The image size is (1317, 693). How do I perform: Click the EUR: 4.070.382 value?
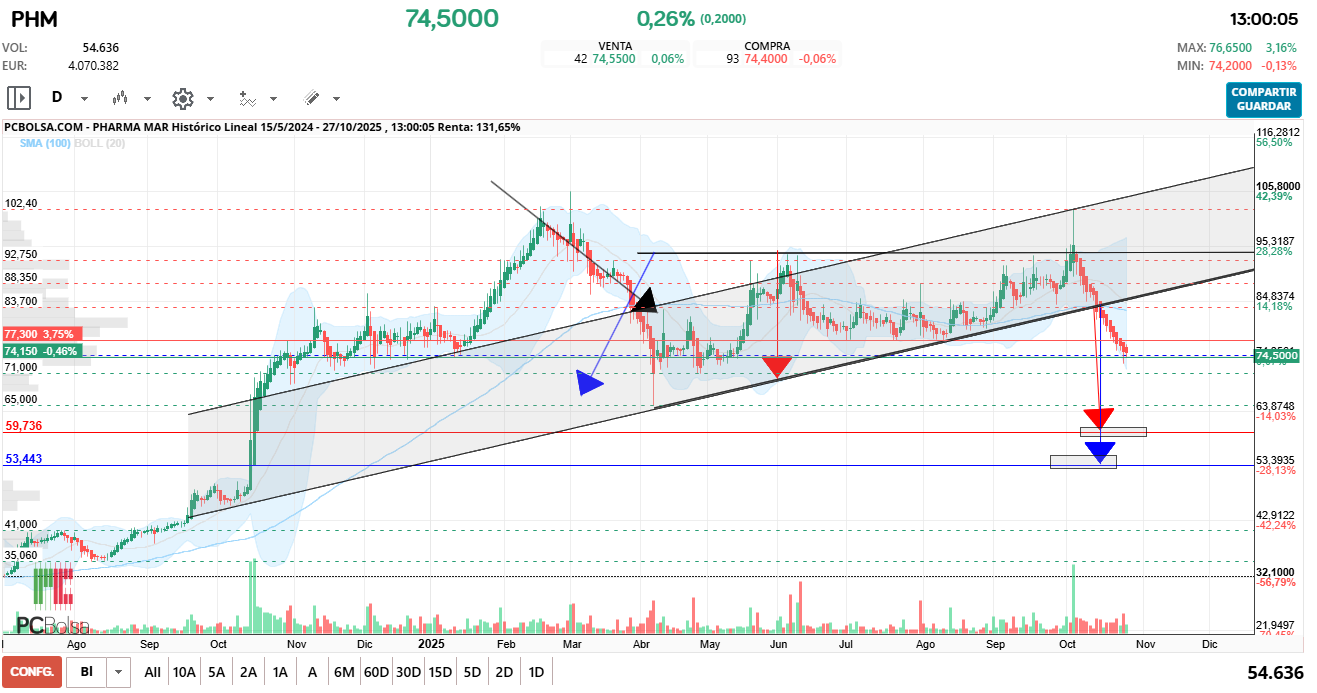tap(94, 65)
